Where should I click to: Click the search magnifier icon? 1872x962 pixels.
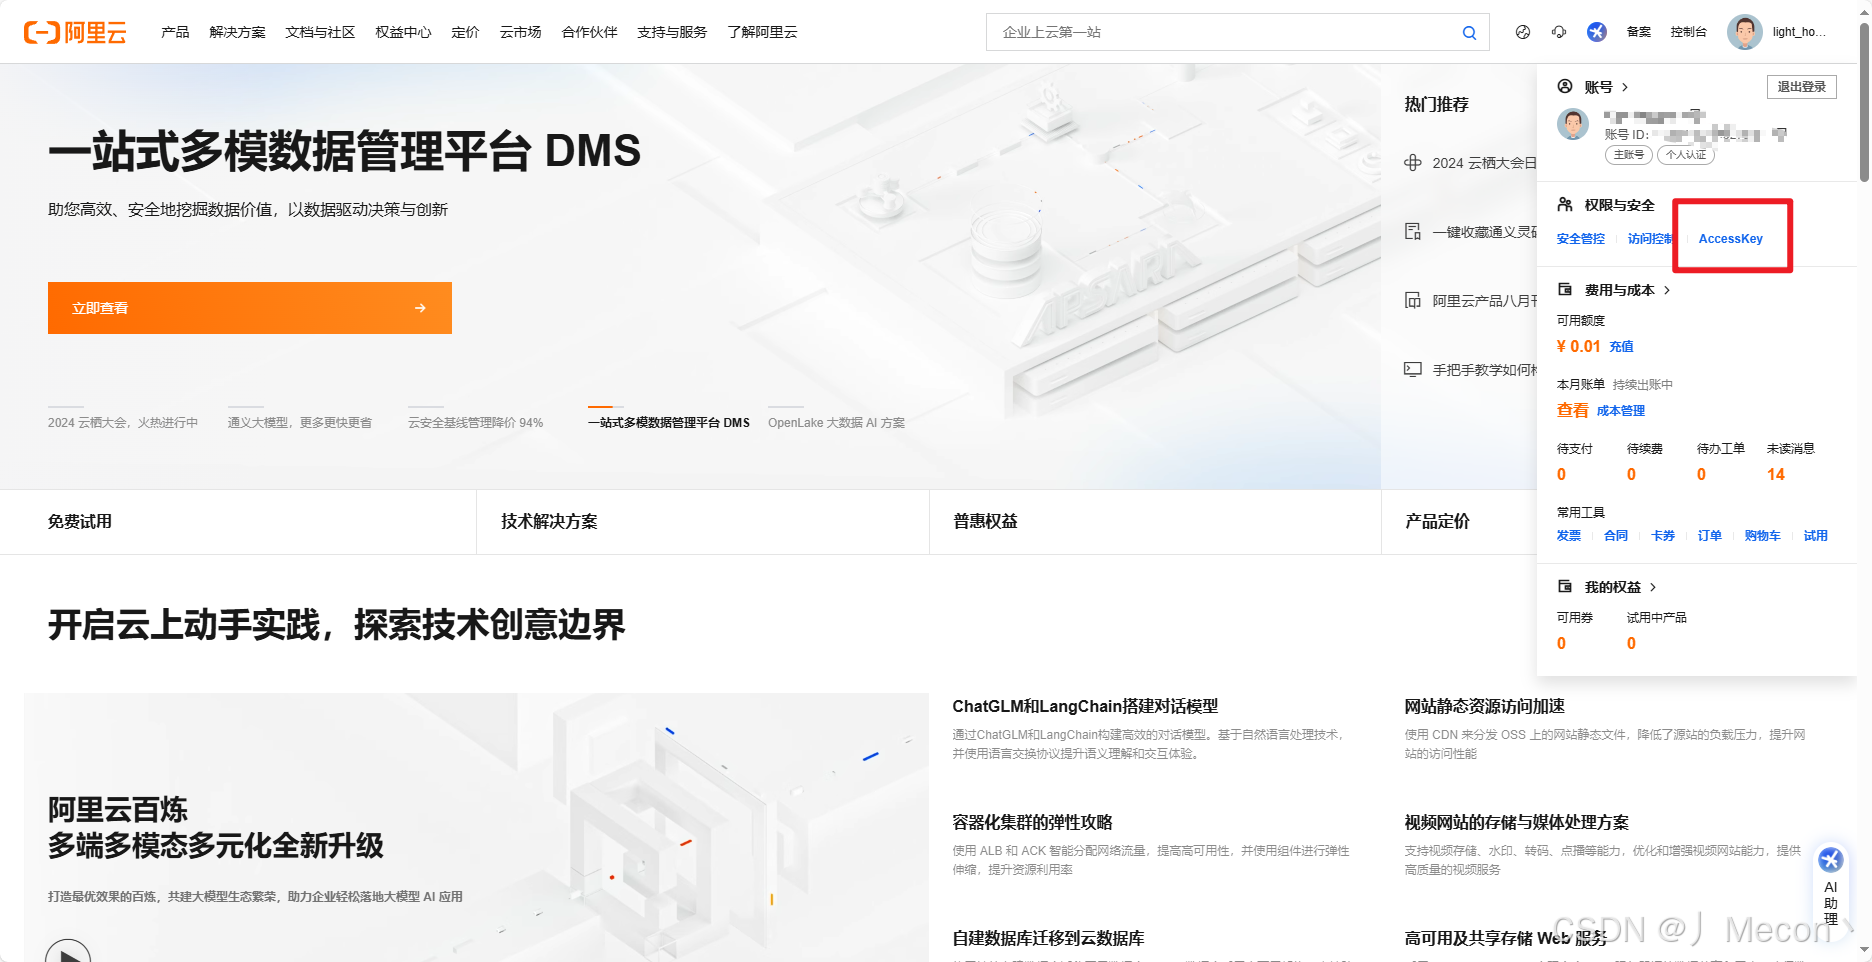[1469, 31]
